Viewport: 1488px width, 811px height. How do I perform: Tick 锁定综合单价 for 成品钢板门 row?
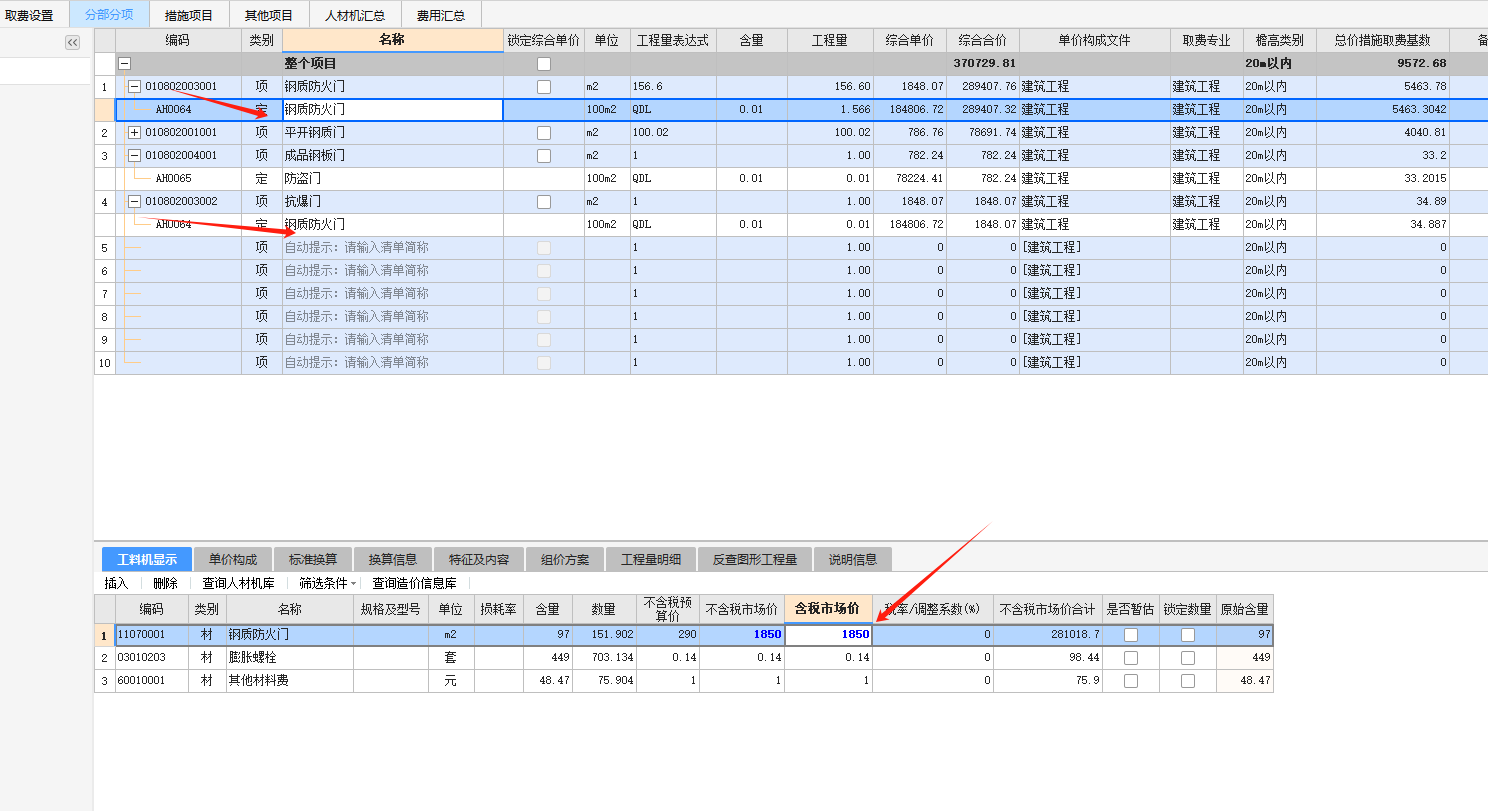click(x=544, y=156)
